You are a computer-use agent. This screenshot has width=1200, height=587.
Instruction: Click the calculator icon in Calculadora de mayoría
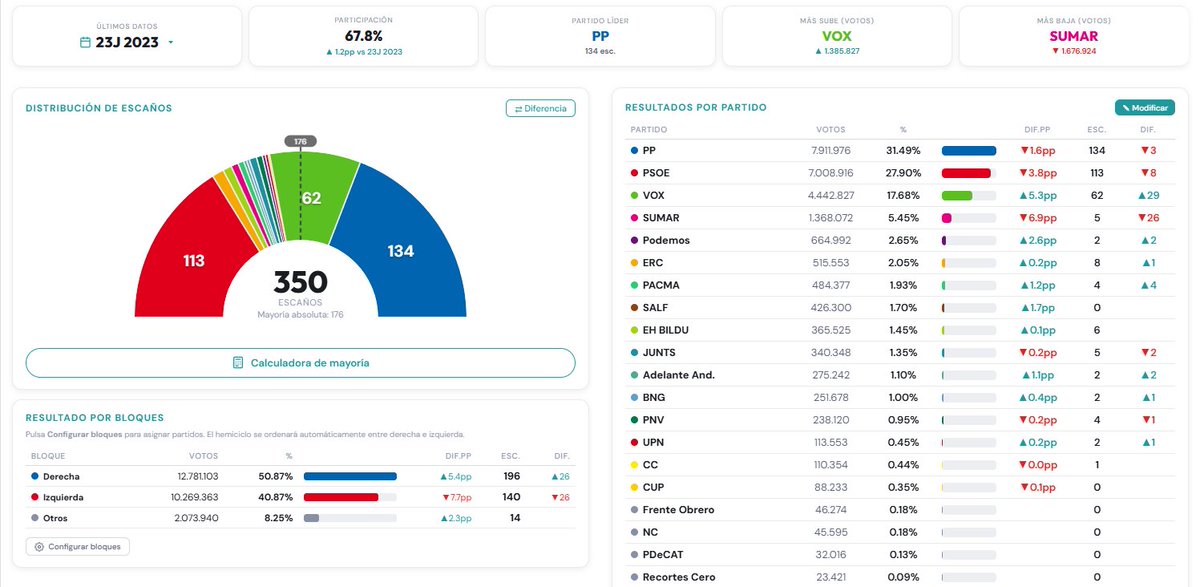pyautogui.click(x=238, y=363)
